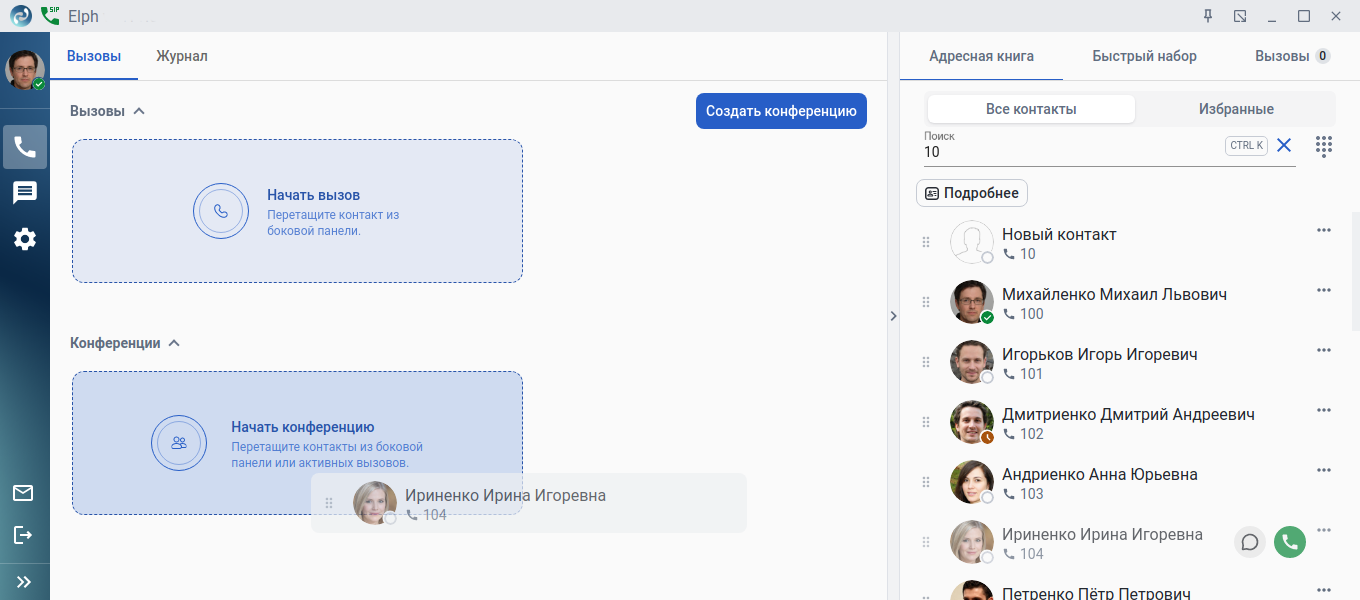Click avatar of Дмитриенко Дмитрий Андреевич
1360x600 pixels.
(x=971, y=422)
